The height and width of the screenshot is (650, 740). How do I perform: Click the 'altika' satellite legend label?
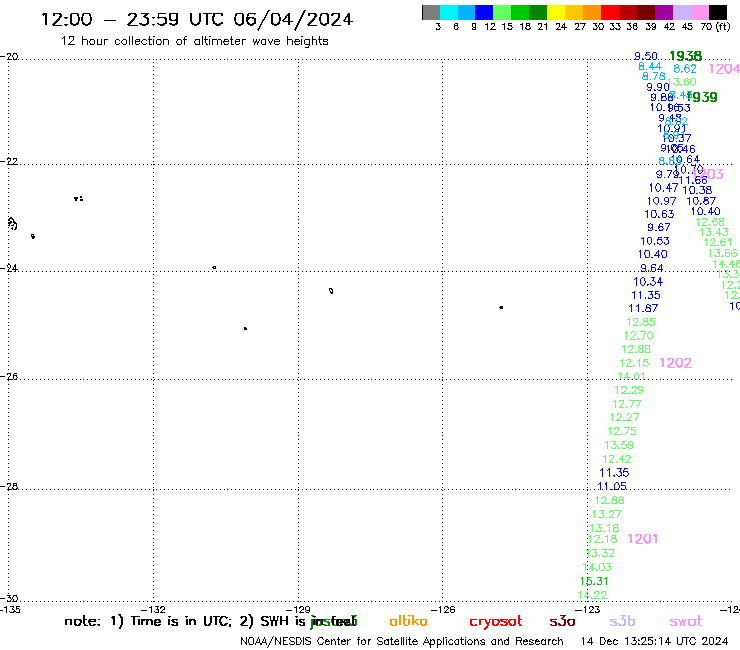(x=408, y=621)
